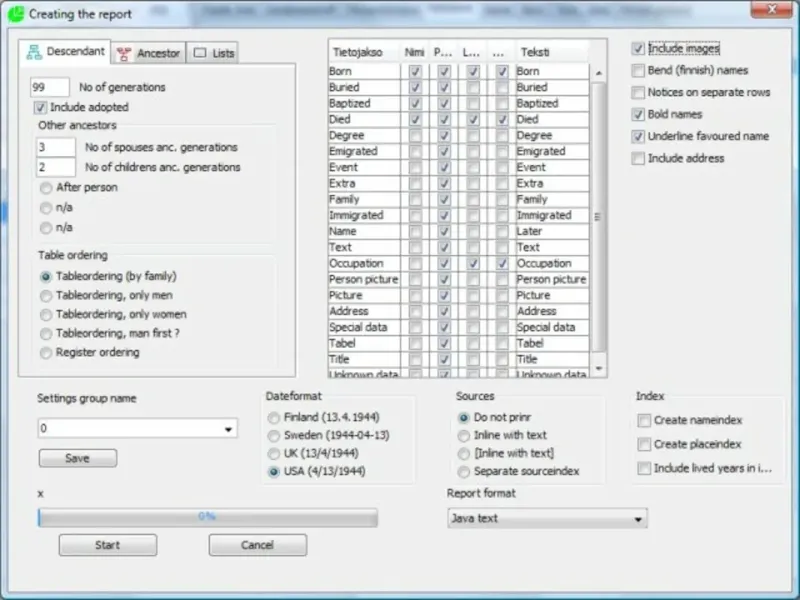Click the No of spouses anc. generations field
Screen dimensions: 800x600
coord(56,147)
